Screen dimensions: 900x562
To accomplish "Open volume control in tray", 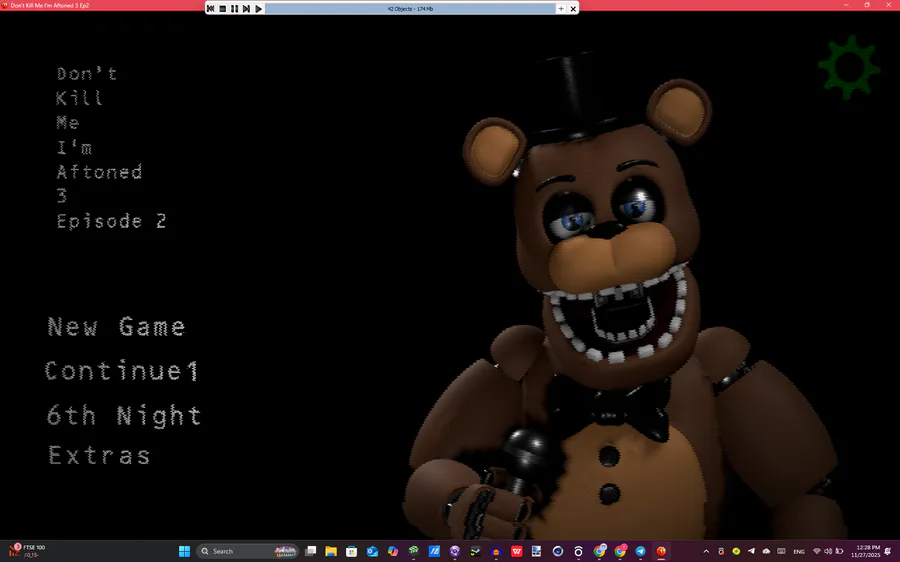I will [828, 552].
